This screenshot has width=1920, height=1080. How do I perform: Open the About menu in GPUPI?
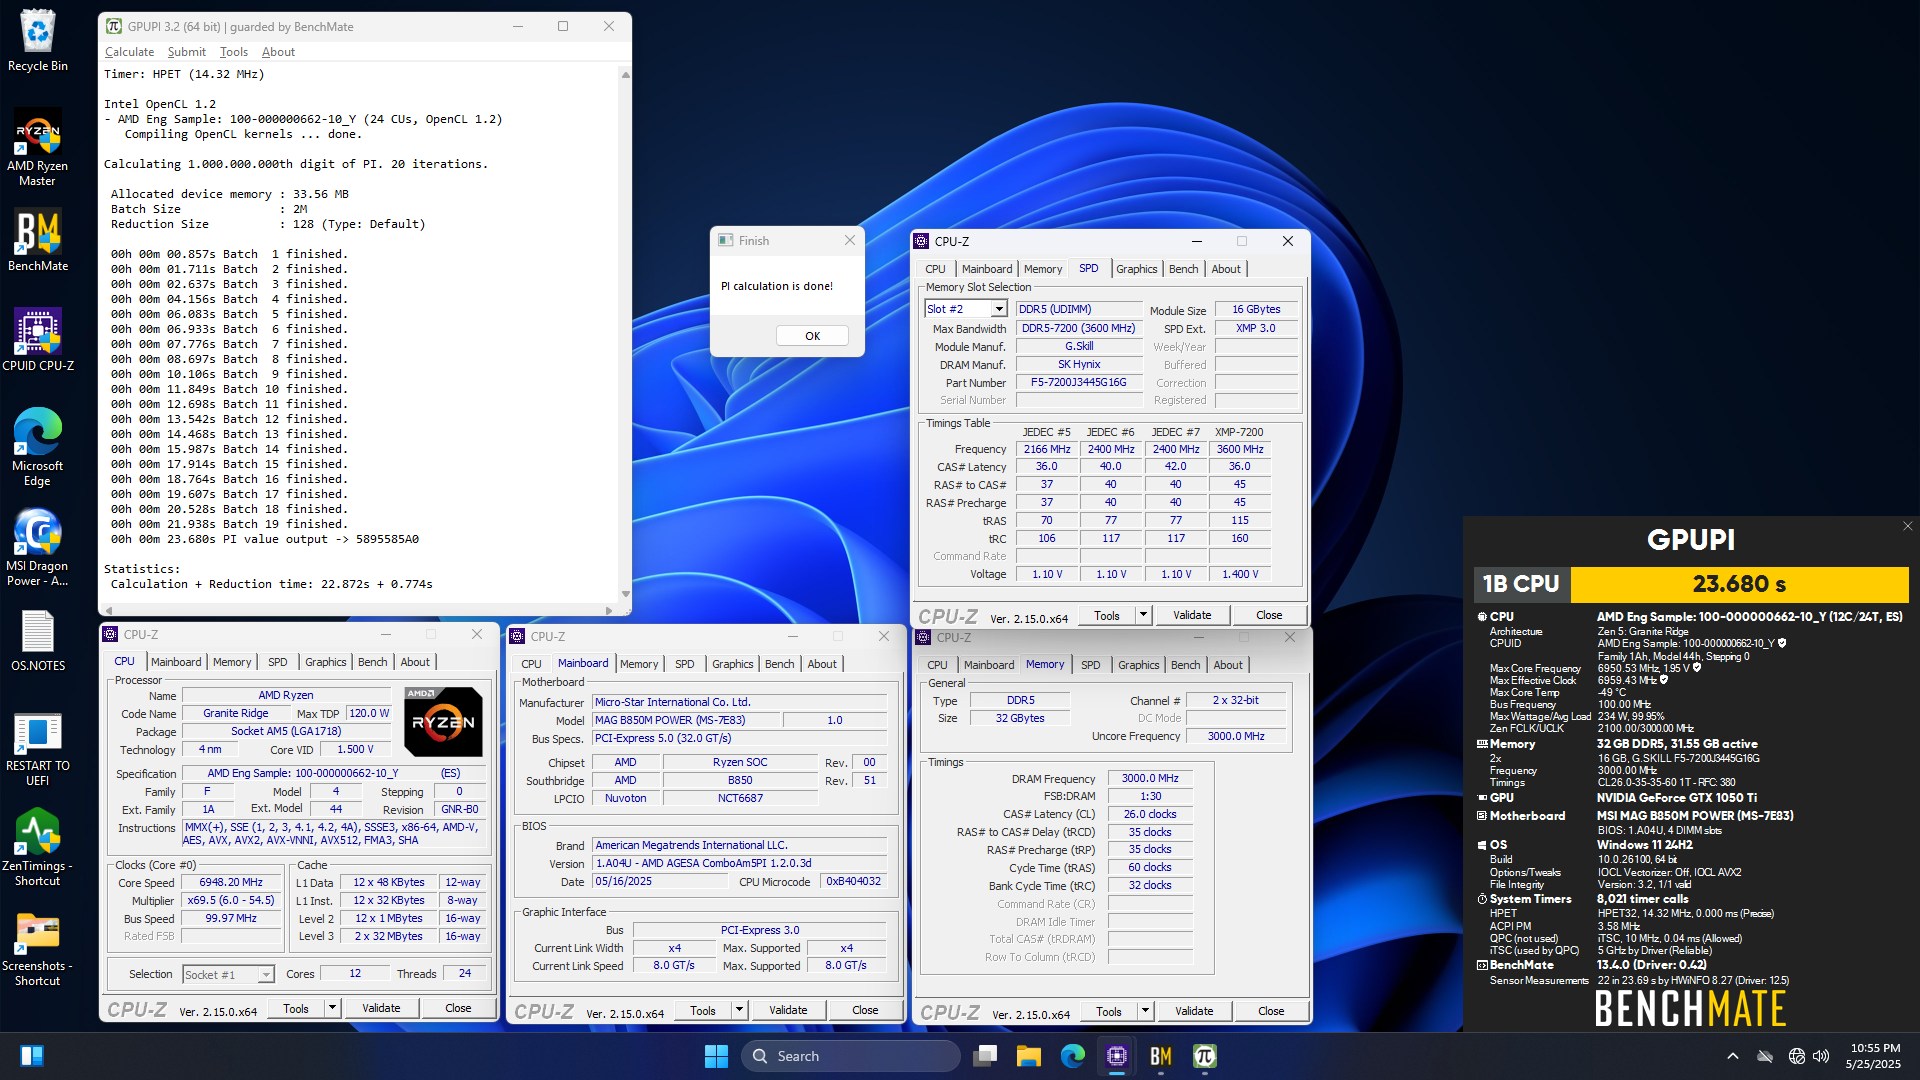coord(278,52)
